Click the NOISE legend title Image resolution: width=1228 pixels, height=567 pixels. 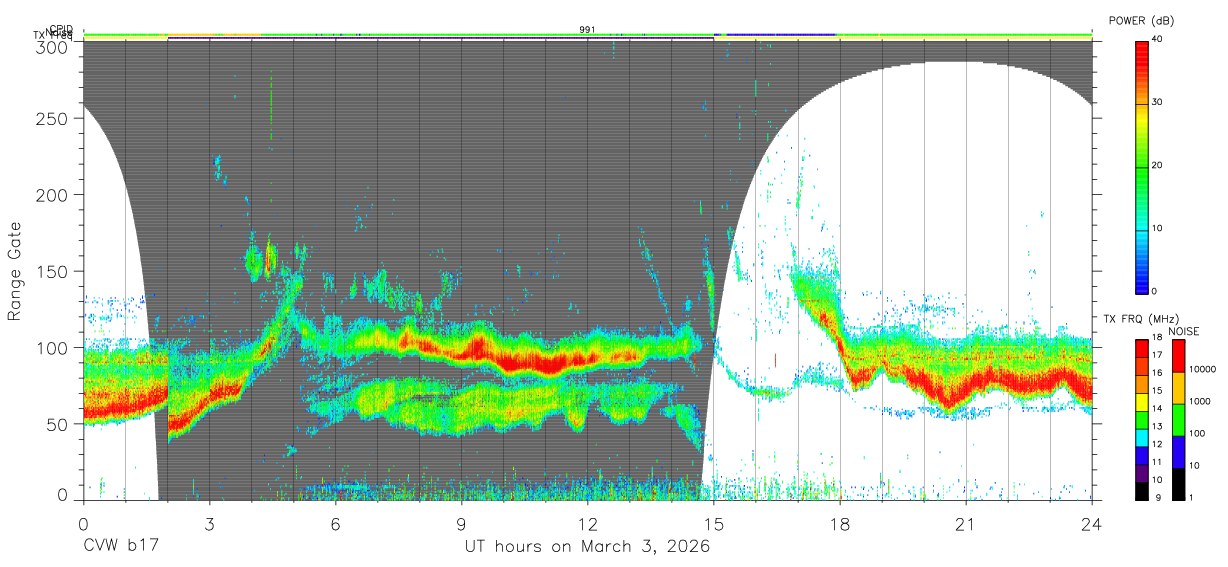pyautogui.click(x=1185, y=331)
